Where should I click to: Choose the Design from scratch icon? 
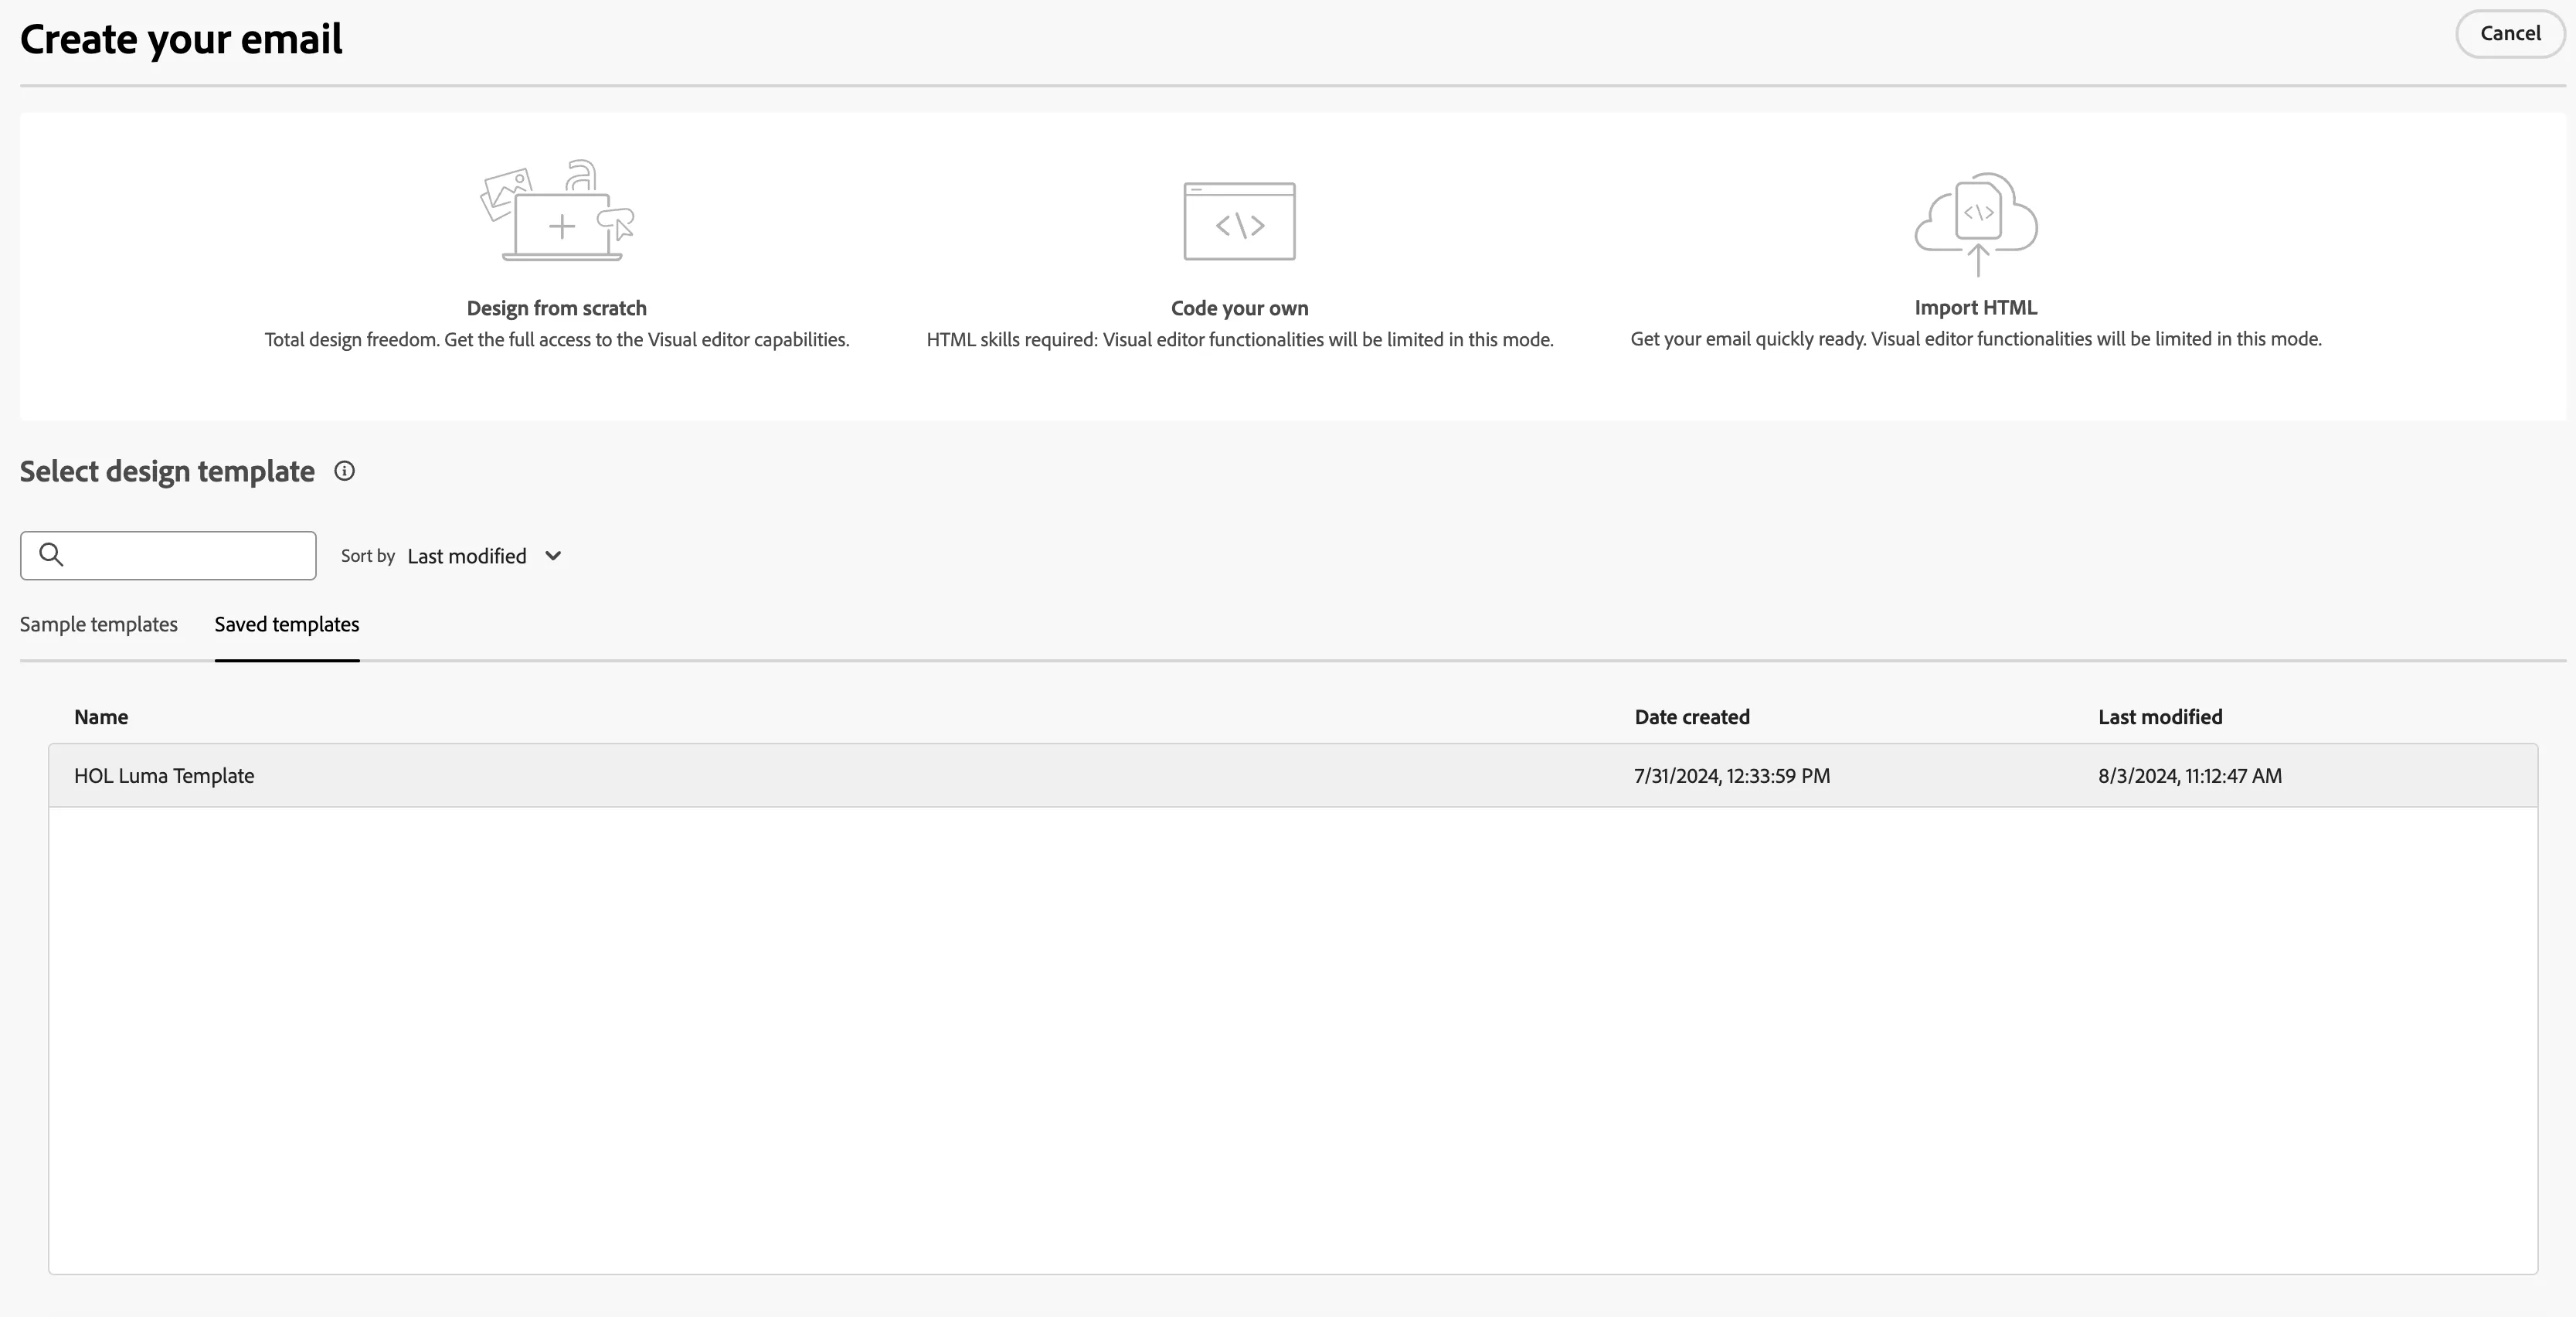tap(557, 211)
